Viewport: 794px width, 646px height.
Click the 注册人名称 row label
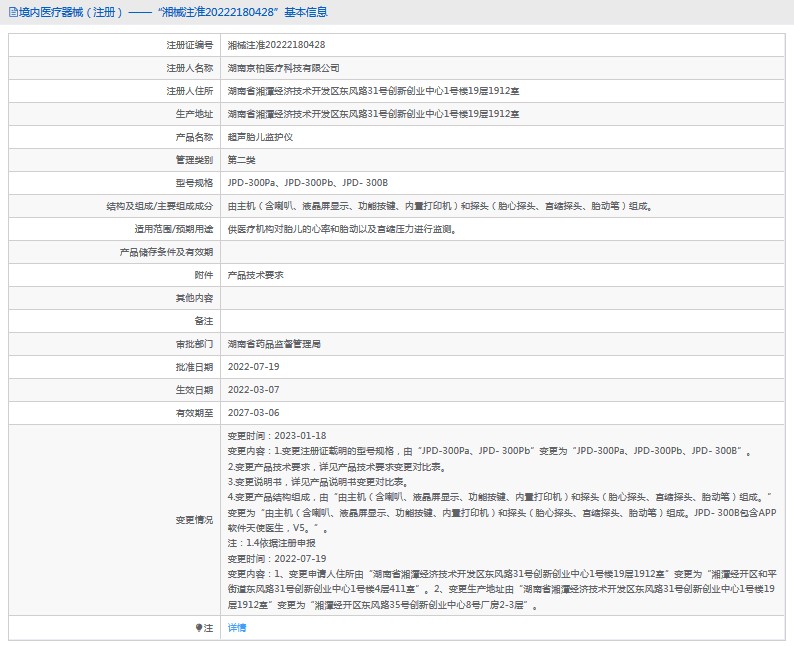[x=190, y=68]
